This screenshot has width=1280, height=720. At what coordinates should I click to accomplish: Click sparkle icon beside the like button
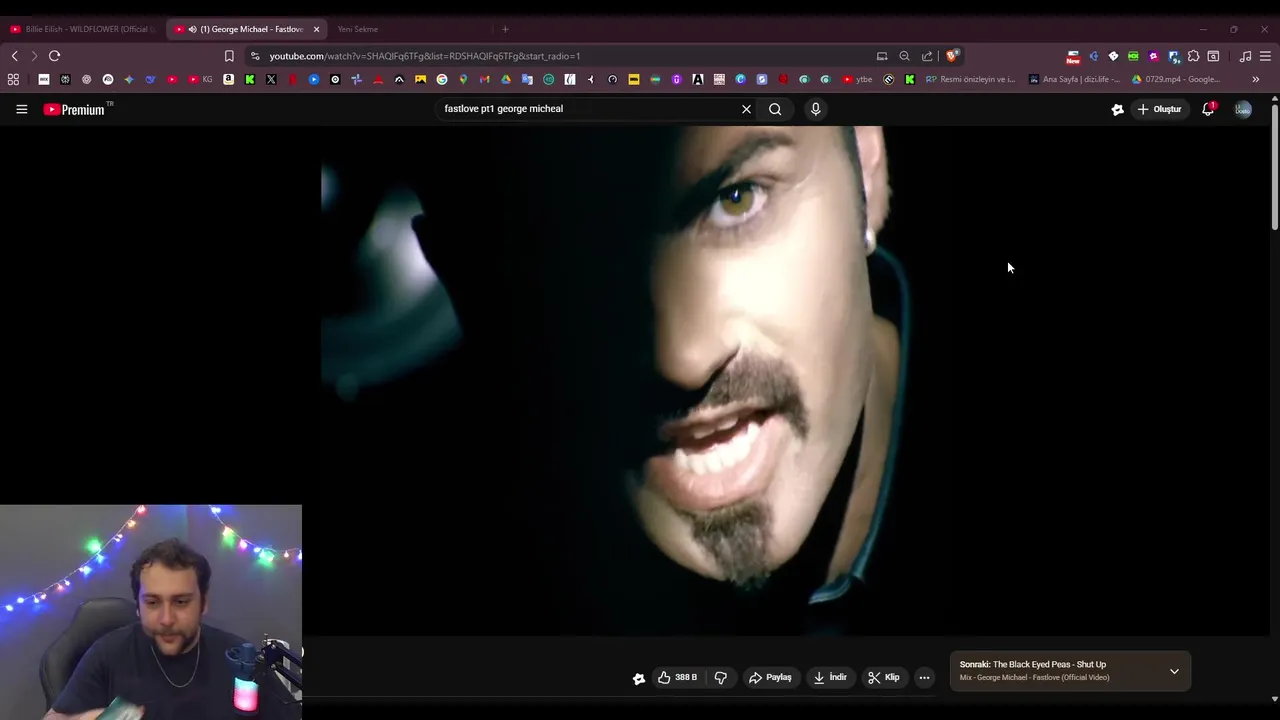coord(639,679)
